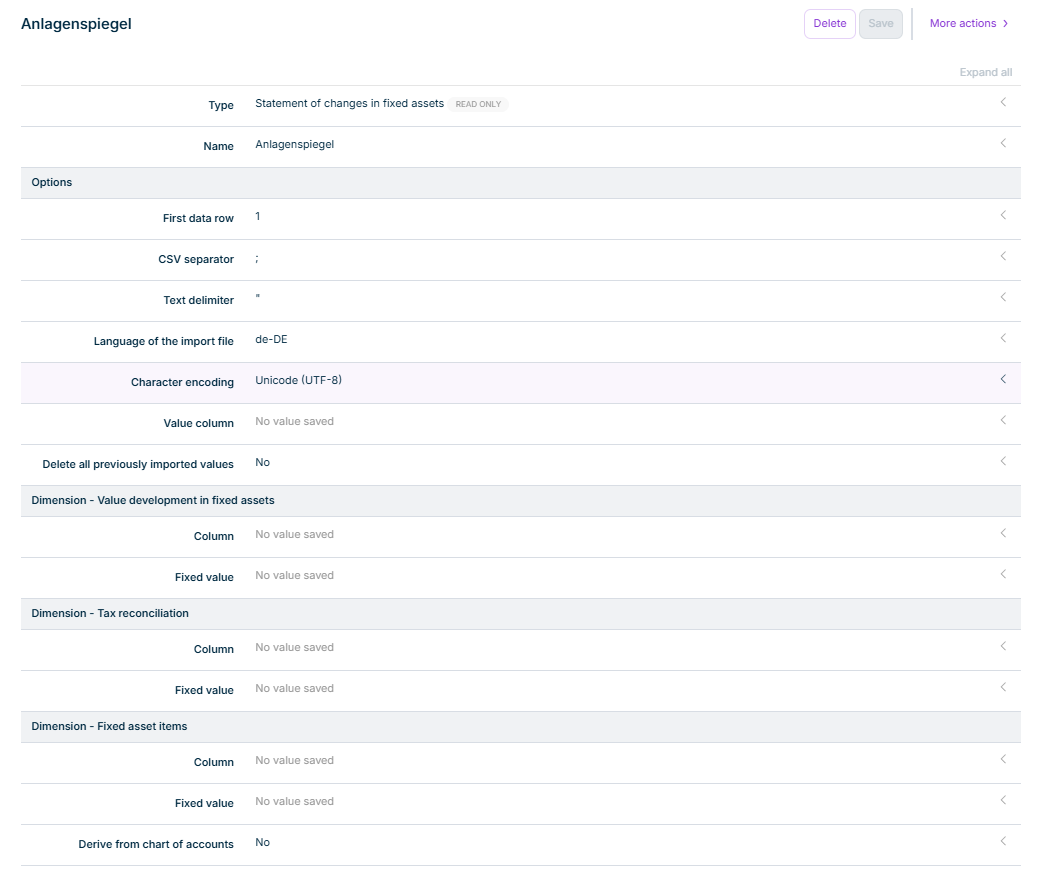This screenshot has height=869, width=1050.
Task: Click the Options section header
Action: tap(521, 183)
